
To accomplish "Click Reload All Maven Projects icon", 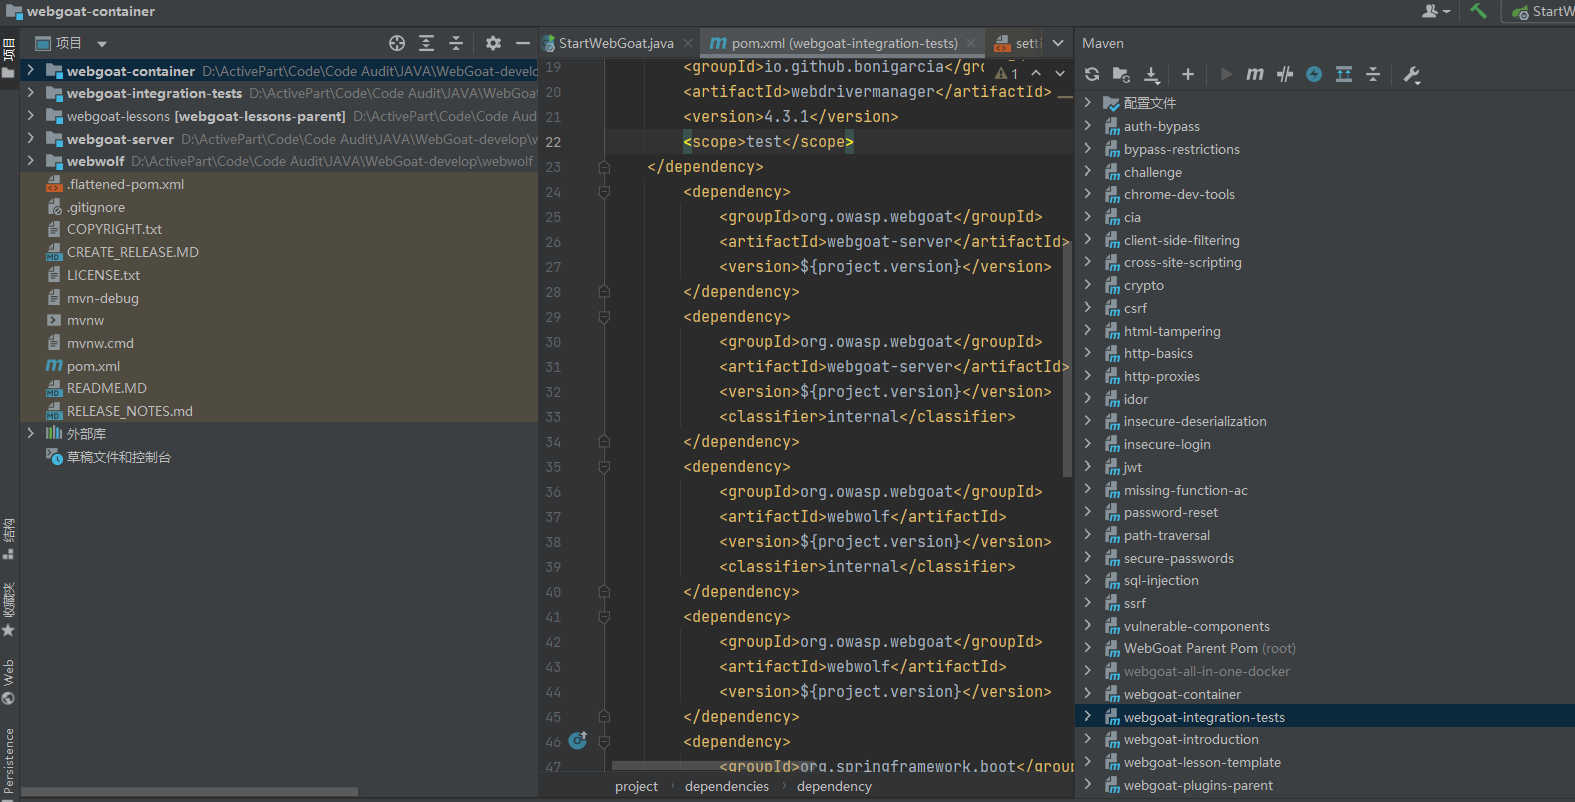I will coord(1092,74).
